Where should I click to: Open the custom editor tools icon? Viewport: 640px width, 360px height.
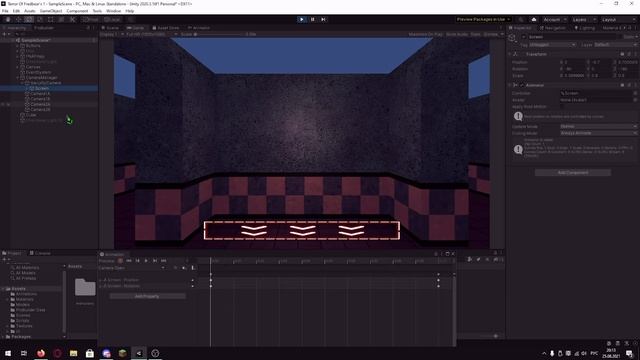pyautogui.click(x=72, y=19)
